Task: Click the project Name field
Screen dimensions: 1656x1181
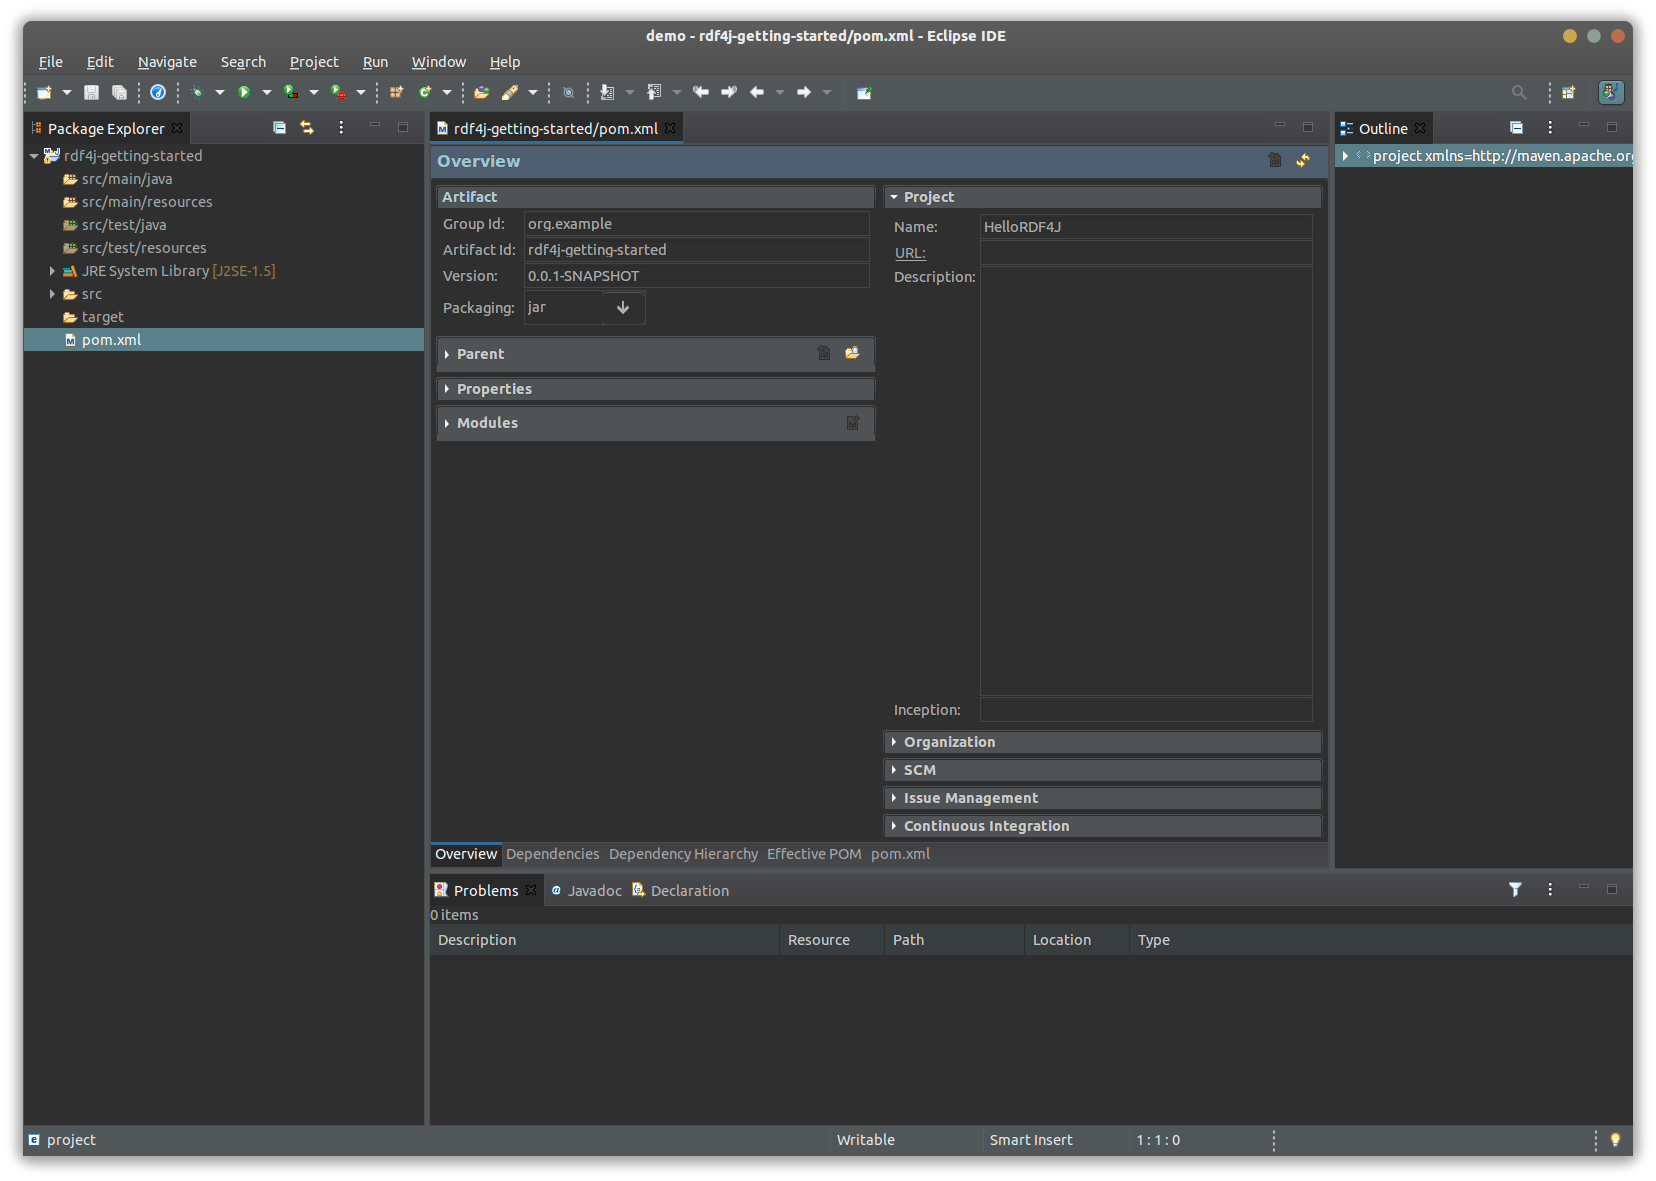Action: click(1146, 227)
